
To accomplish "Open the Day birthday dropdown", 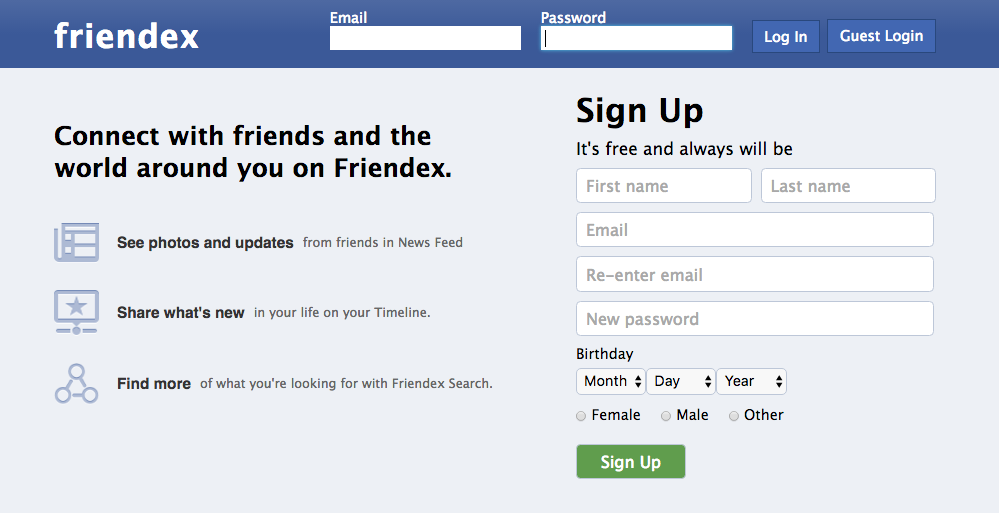I will [x=681, y=381].
